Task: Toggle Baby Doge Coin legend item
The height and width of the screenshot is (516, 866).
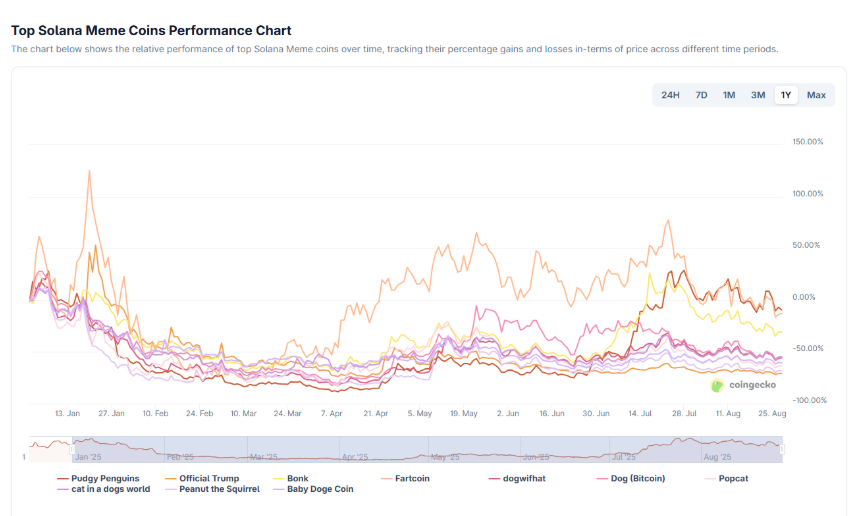Action: [320, 489]
